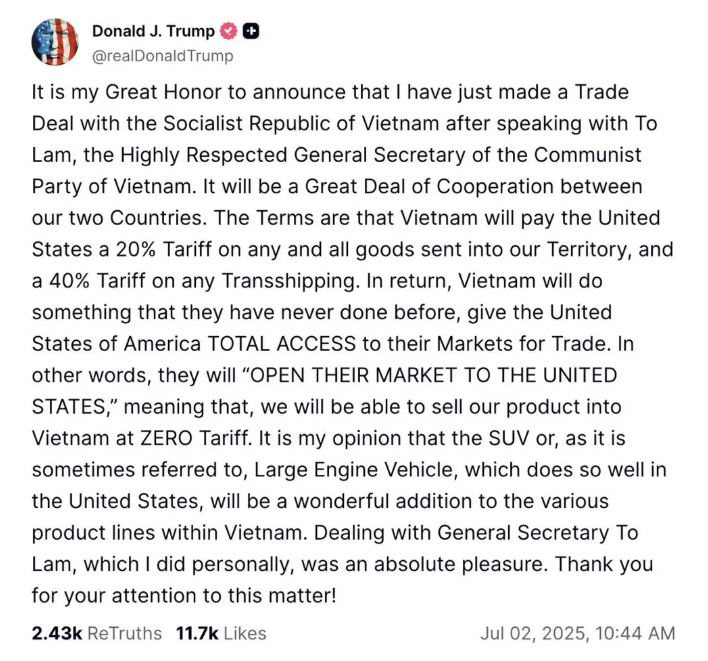The image size is (708, 661).
Task: Click the 20% Tariff text
Action: [164, 250]
